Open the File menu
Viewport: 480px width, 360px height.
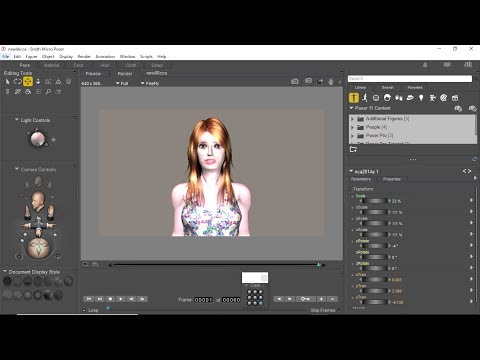point(6,56)
